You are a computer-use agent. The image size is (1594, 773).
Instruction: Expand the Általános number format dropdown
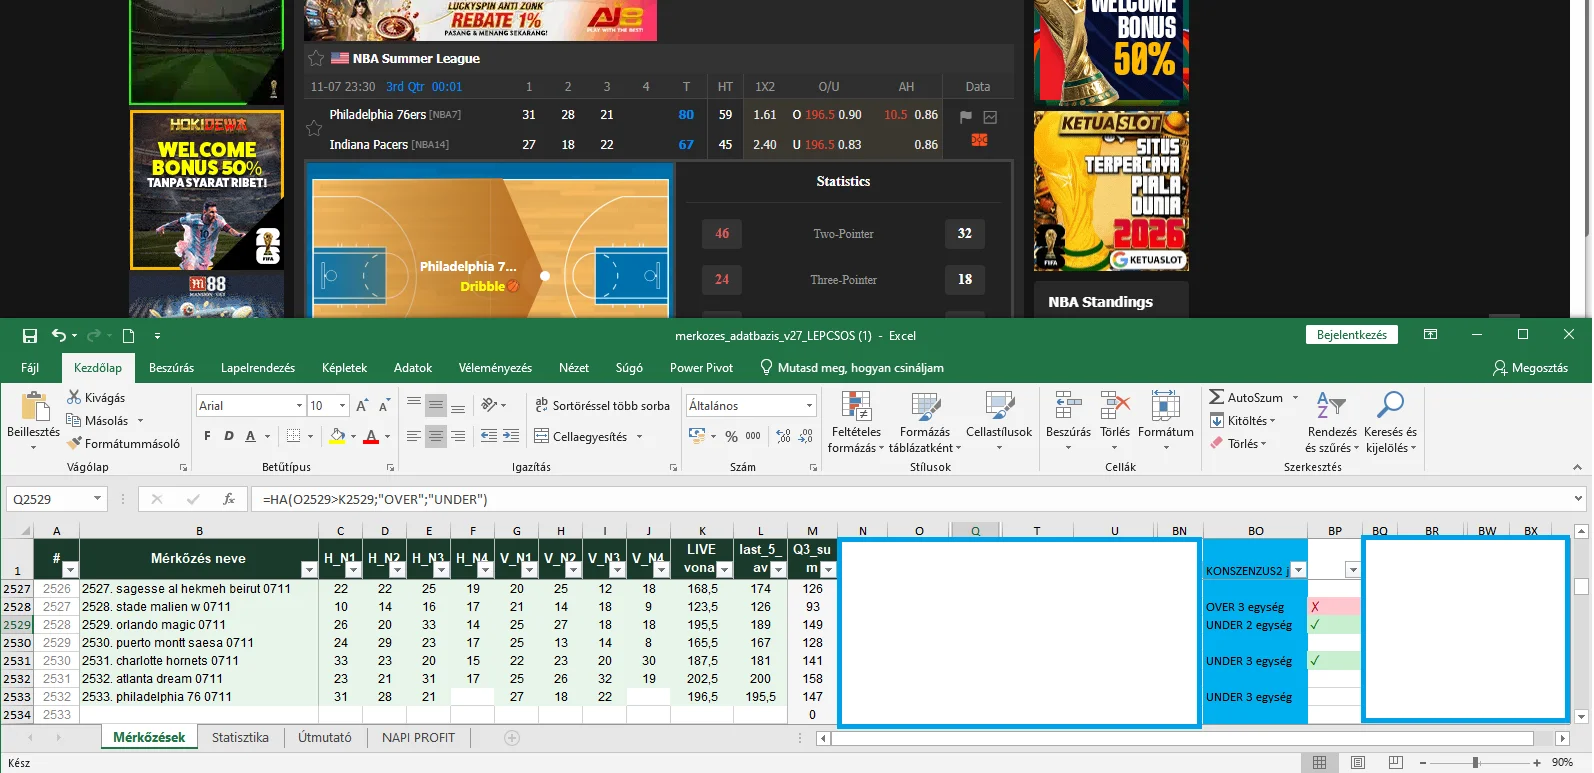pyautogui.click(x=810, y=405)
